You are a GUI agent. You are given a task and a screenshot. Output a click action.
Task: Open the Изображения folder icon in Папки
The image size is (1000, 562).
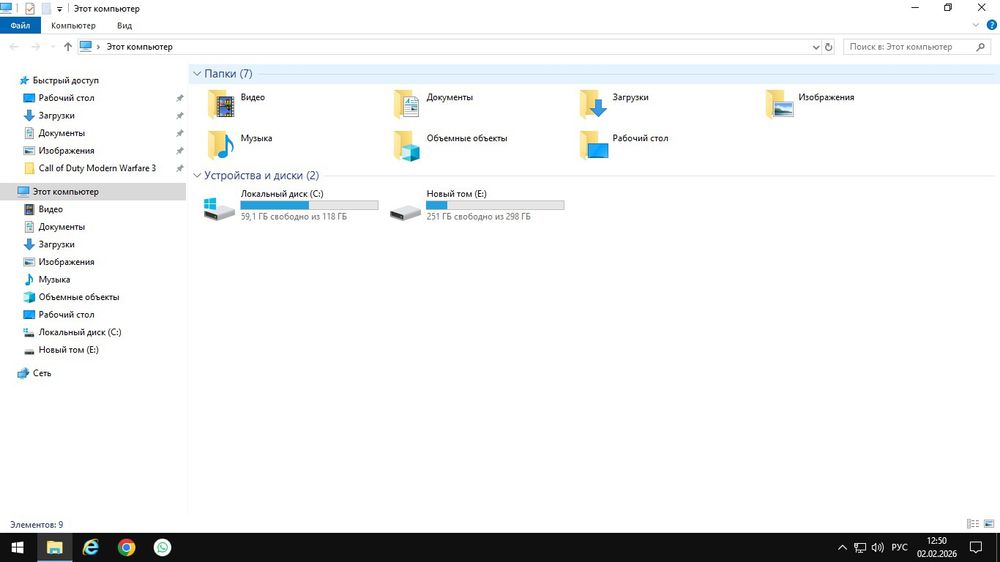coord(779,105)
